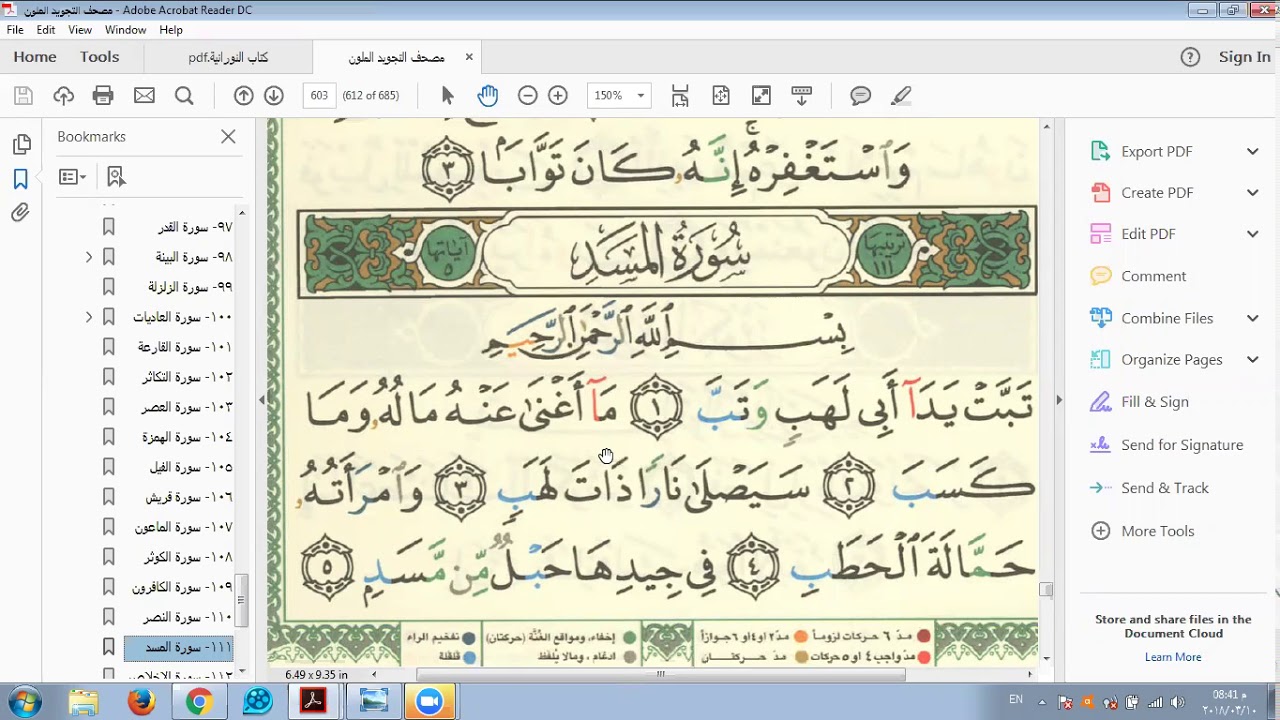Select the سورة الكوثر bookmark
The image size is (1280, 720).
(188, 557)
